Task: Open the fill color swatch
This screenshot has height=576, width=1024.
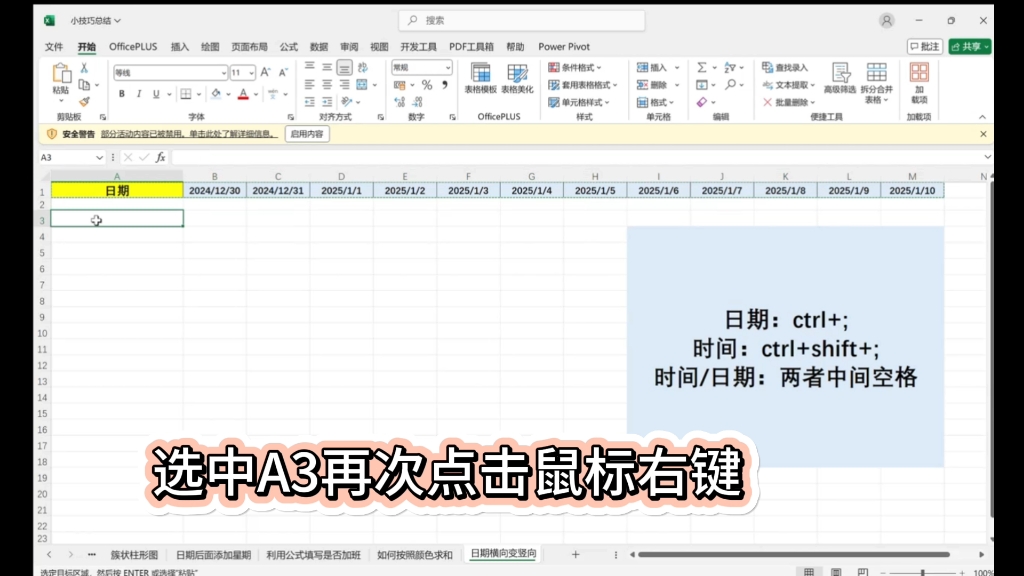Action: pyautogui.click(x=215, y=94)
